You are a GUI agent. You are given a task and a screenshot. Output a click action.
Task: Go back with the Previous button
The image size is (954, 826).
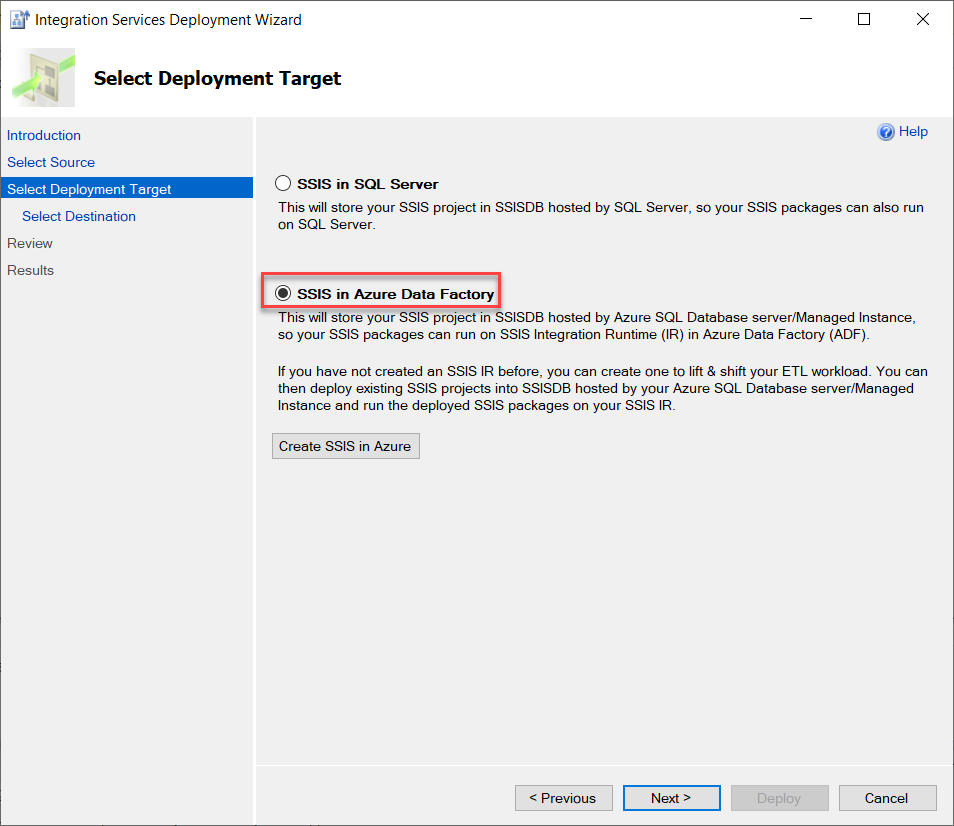pos(563,798)
